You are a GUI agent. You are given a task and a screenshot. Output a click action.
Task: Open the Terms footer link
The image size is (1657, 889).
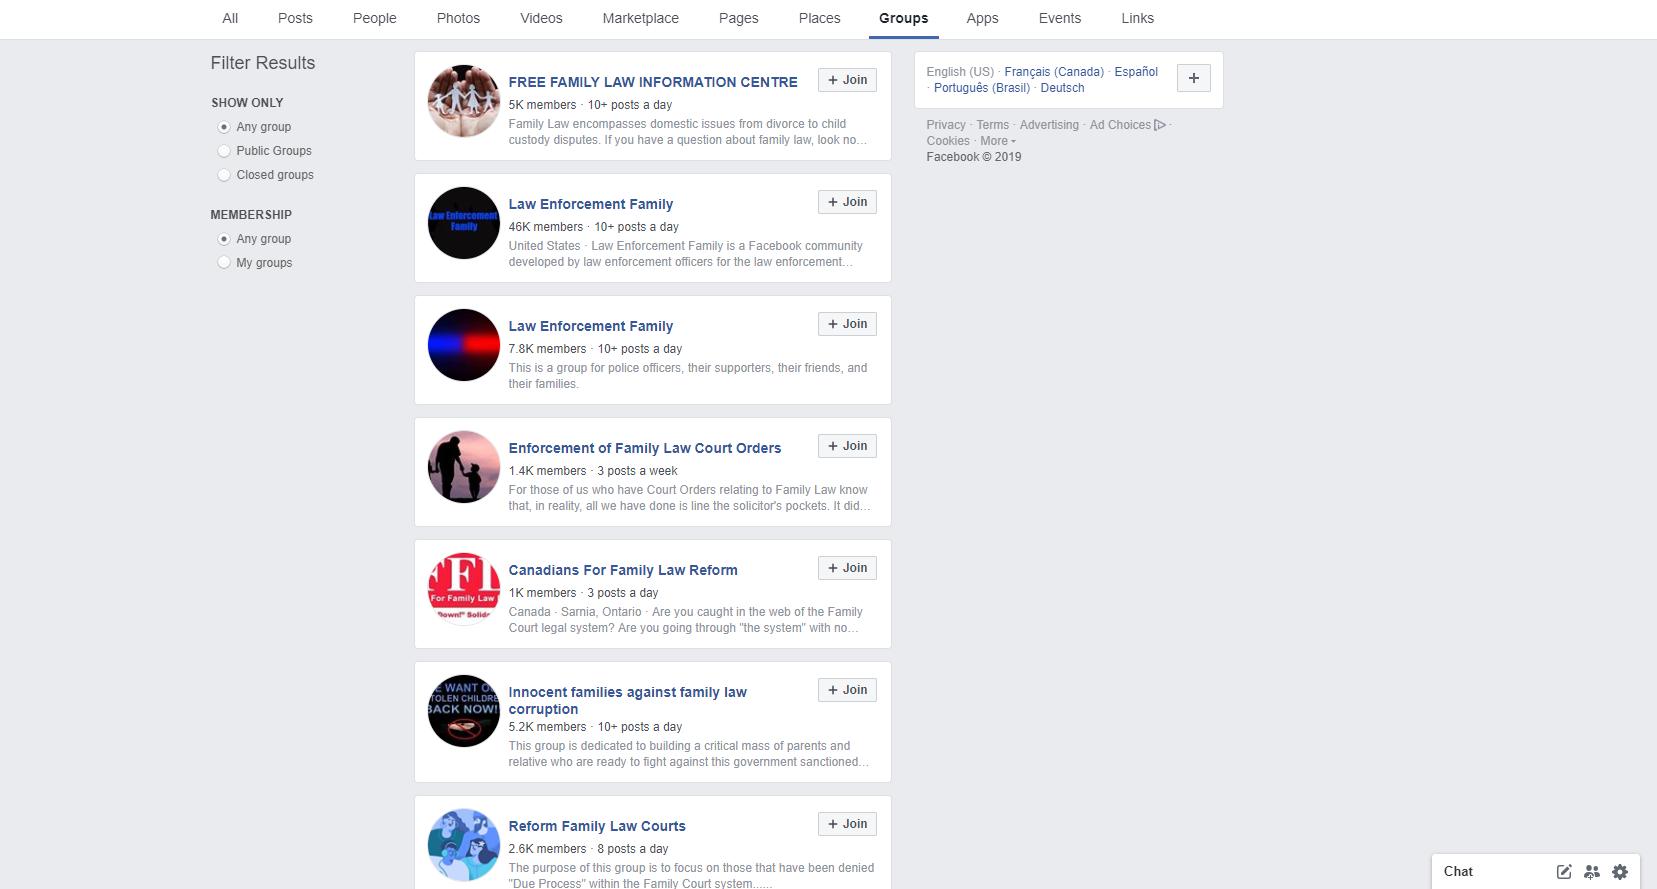993,125
